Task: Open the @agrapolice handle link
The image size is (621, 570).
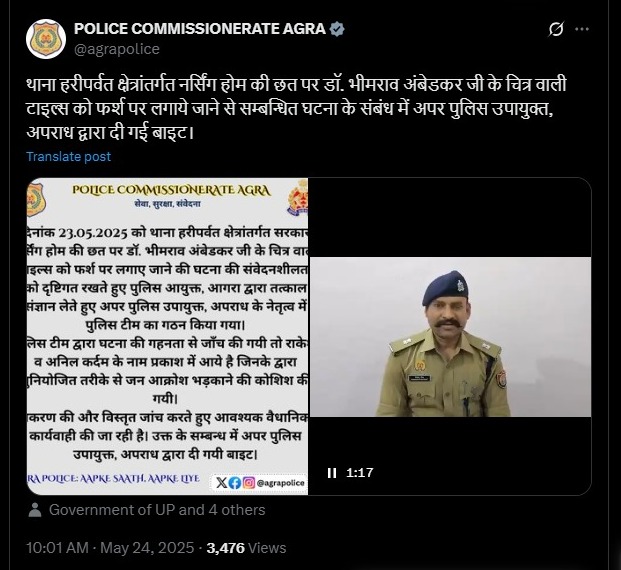Action: click(117, 49)
